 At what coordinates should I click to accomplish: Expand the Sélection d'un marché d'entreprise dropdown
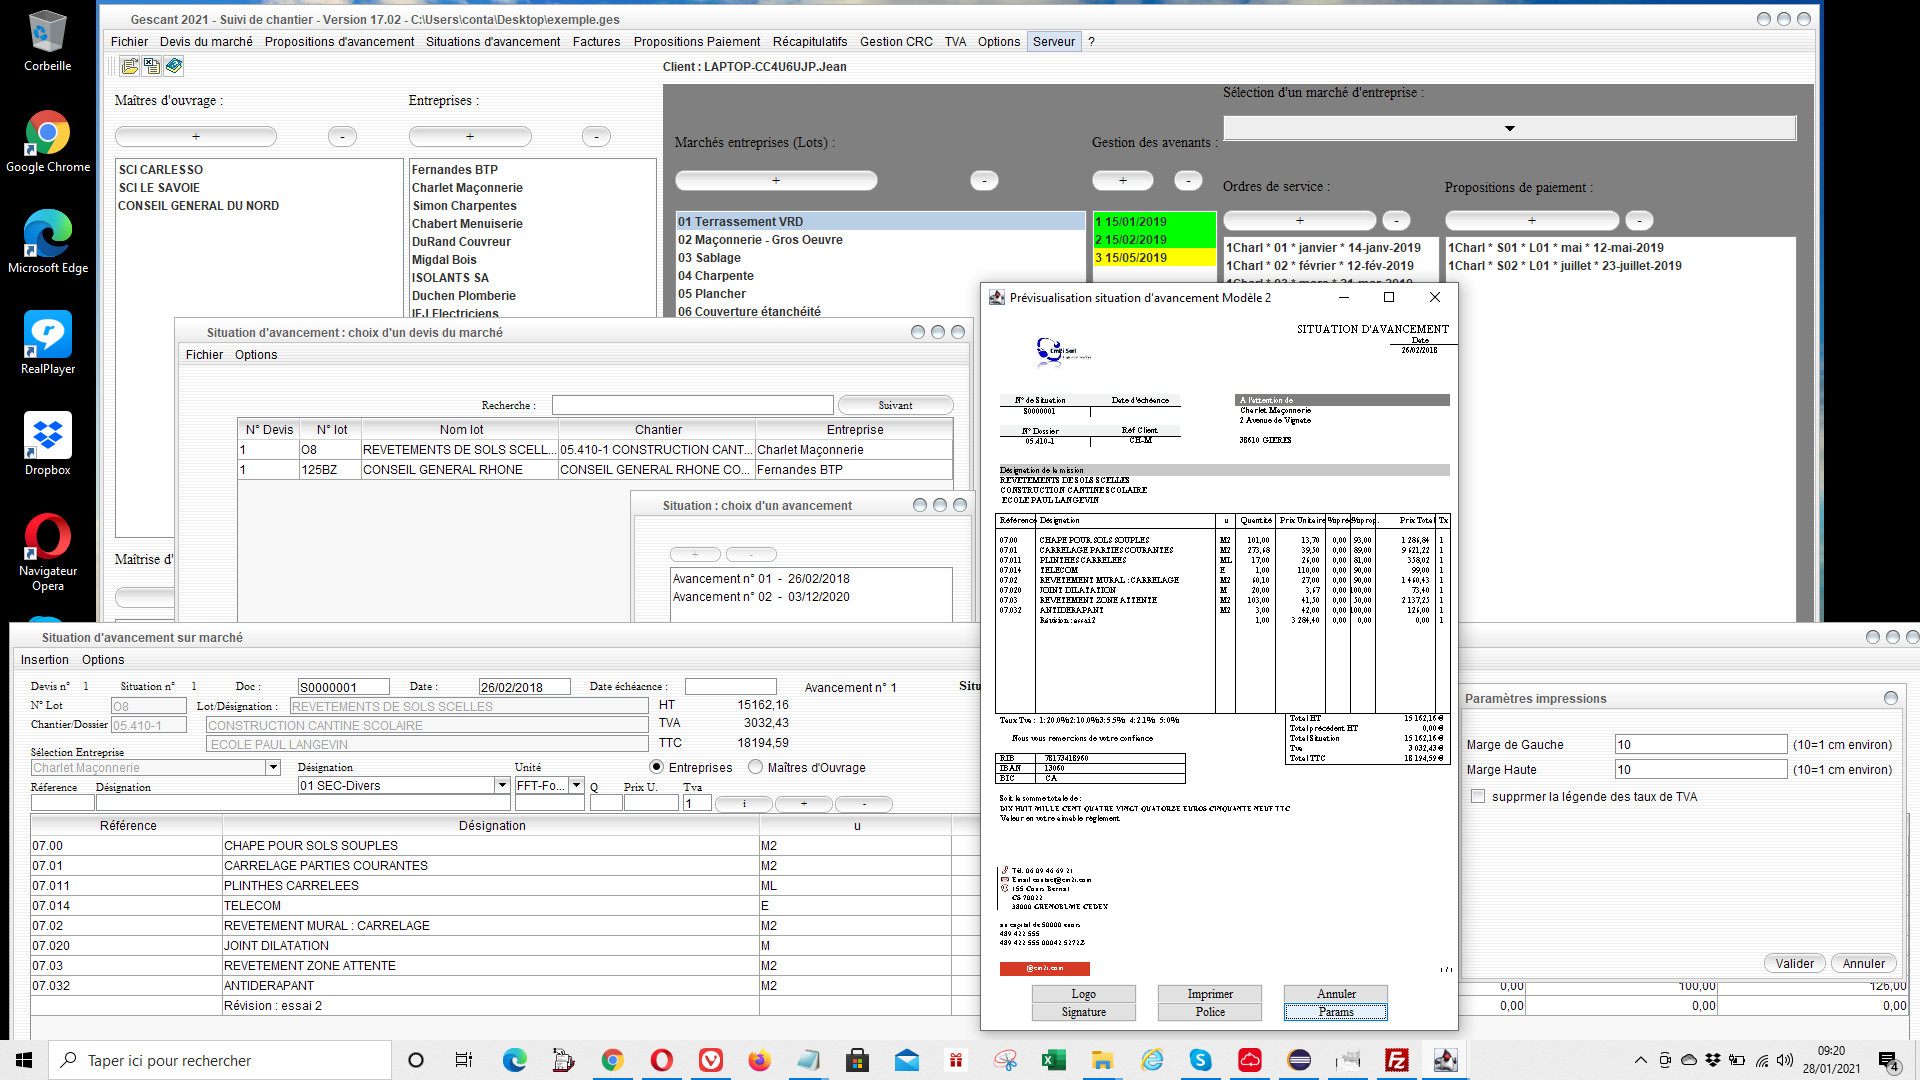pos(1510,128)
